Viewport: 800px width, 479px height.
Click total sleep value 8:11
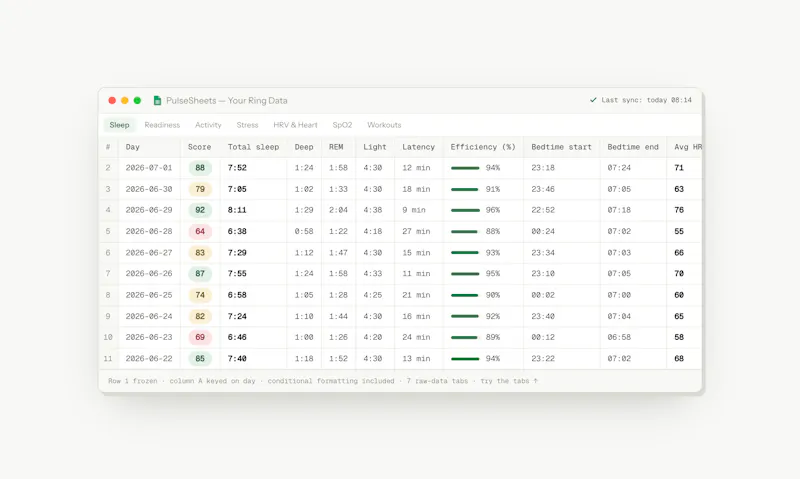[237, 210]
